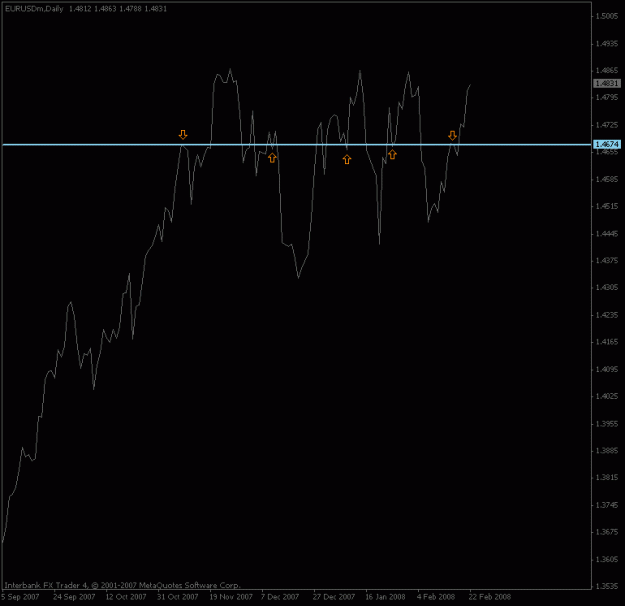Click the 1.3955 price axis label
This screenshot has width=625, height=606.
[607, 423]
